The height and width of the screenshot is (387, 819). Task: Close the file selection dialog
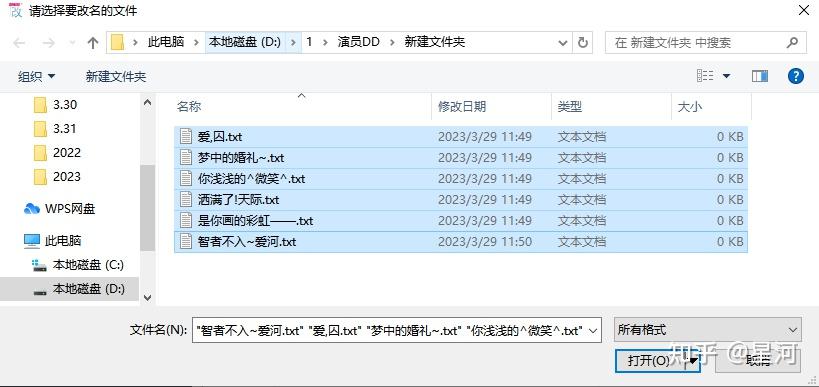[x=804, y=10]
